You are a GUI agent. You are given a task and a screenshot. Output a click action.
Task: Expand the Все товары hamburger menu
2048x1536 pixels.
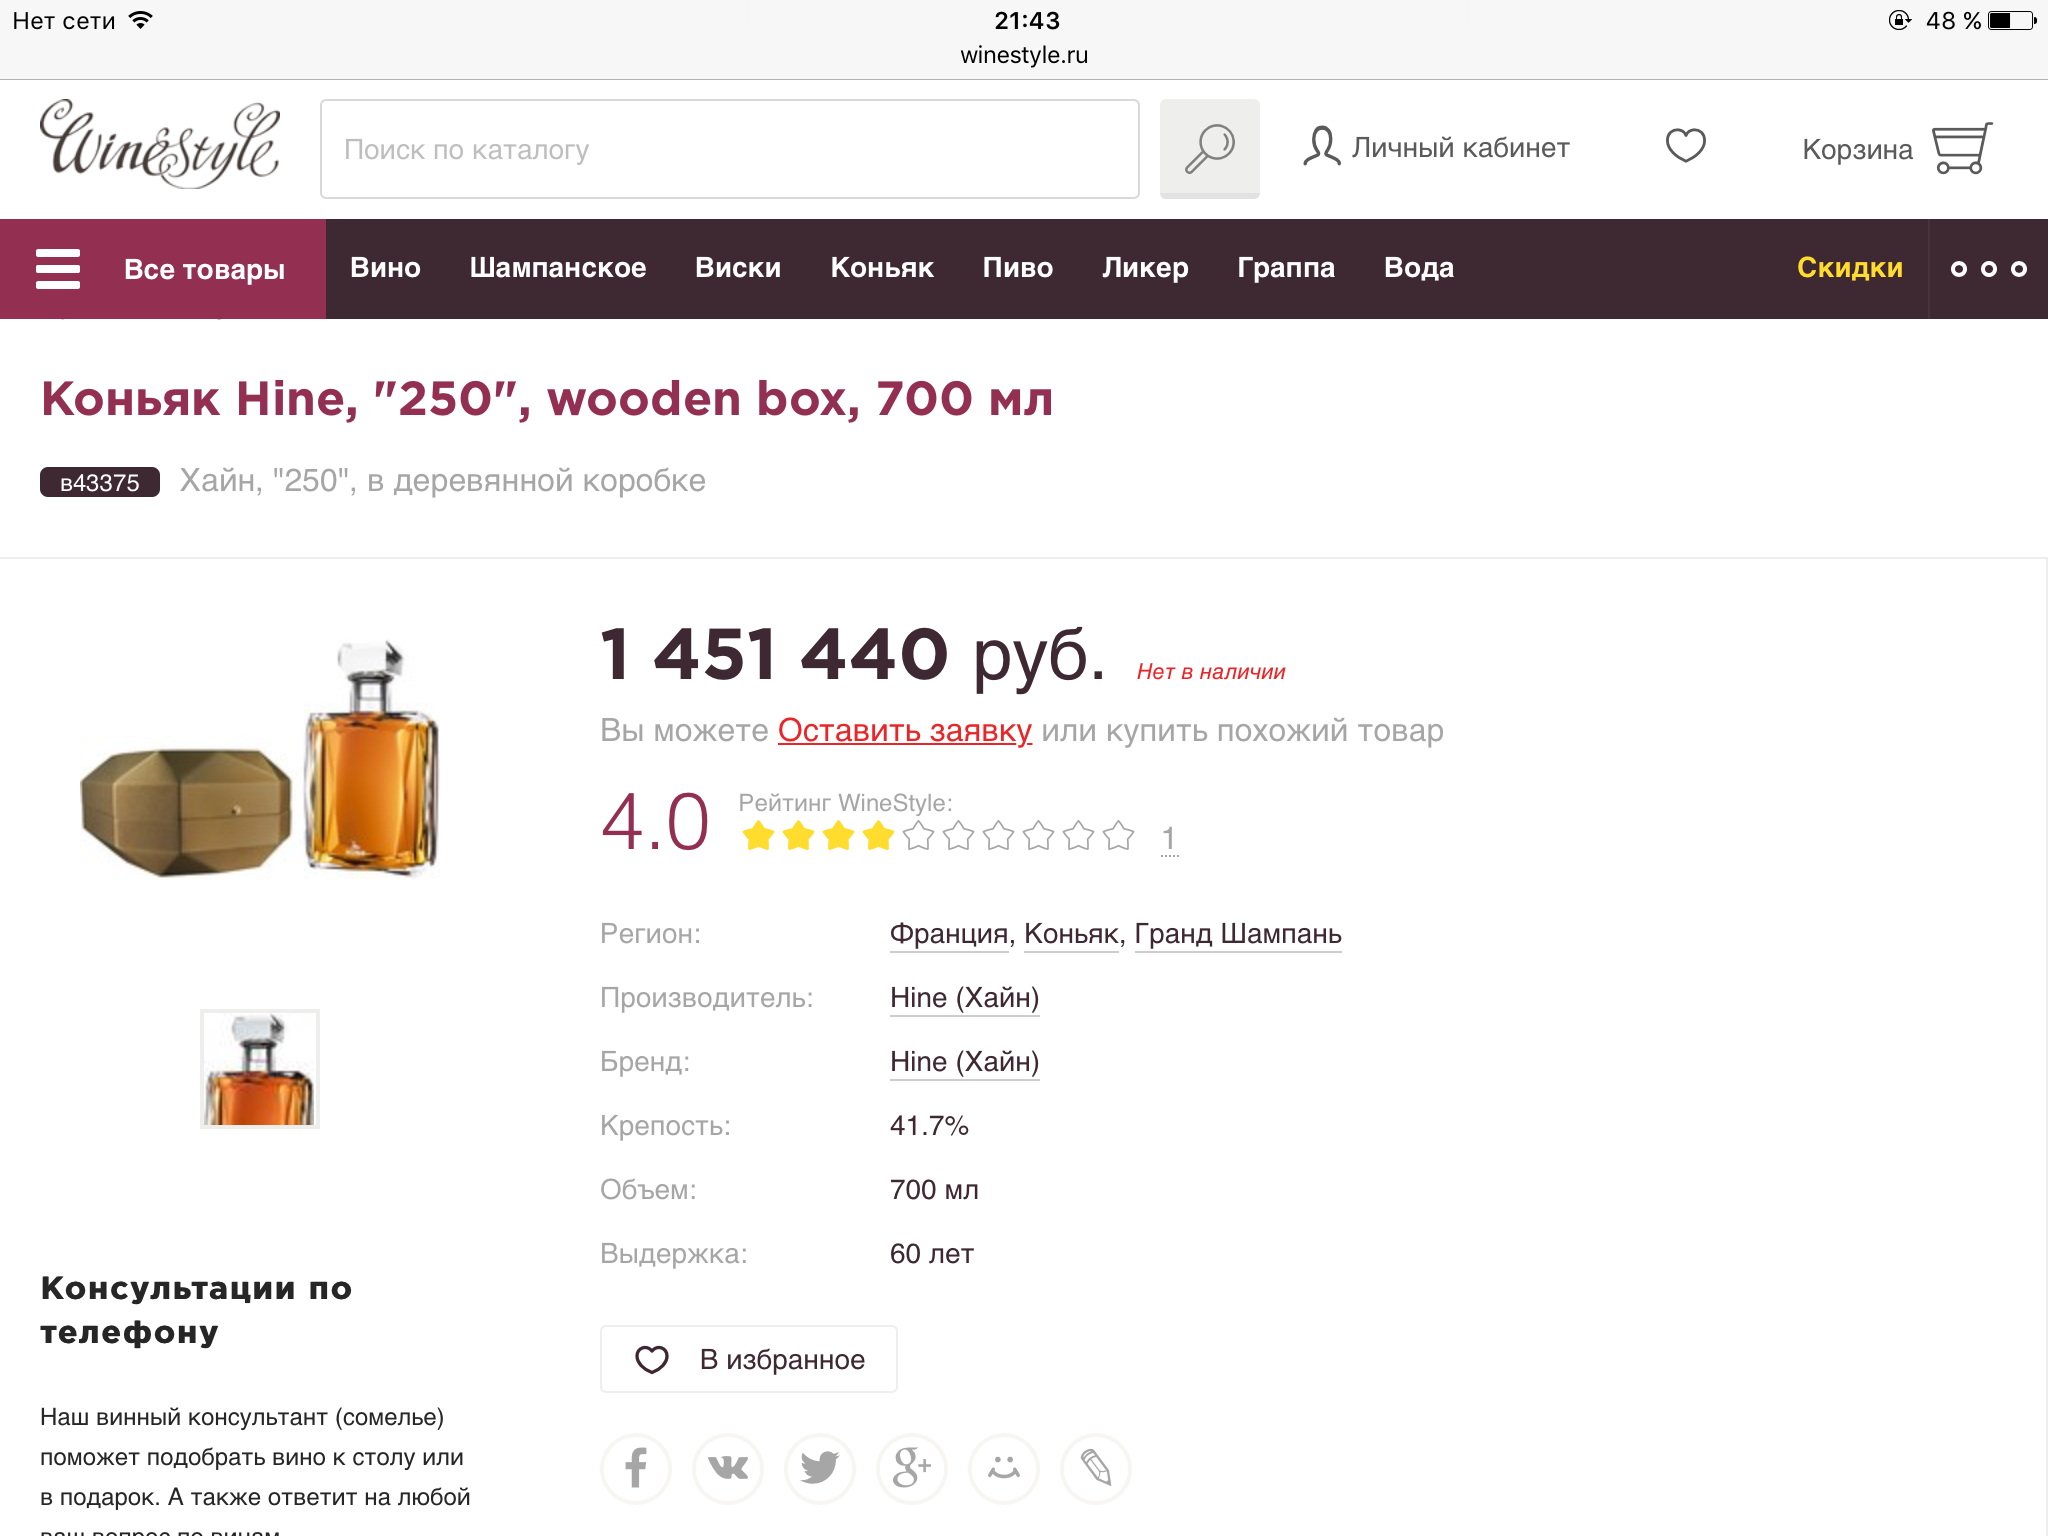click(x=162, y=269)
